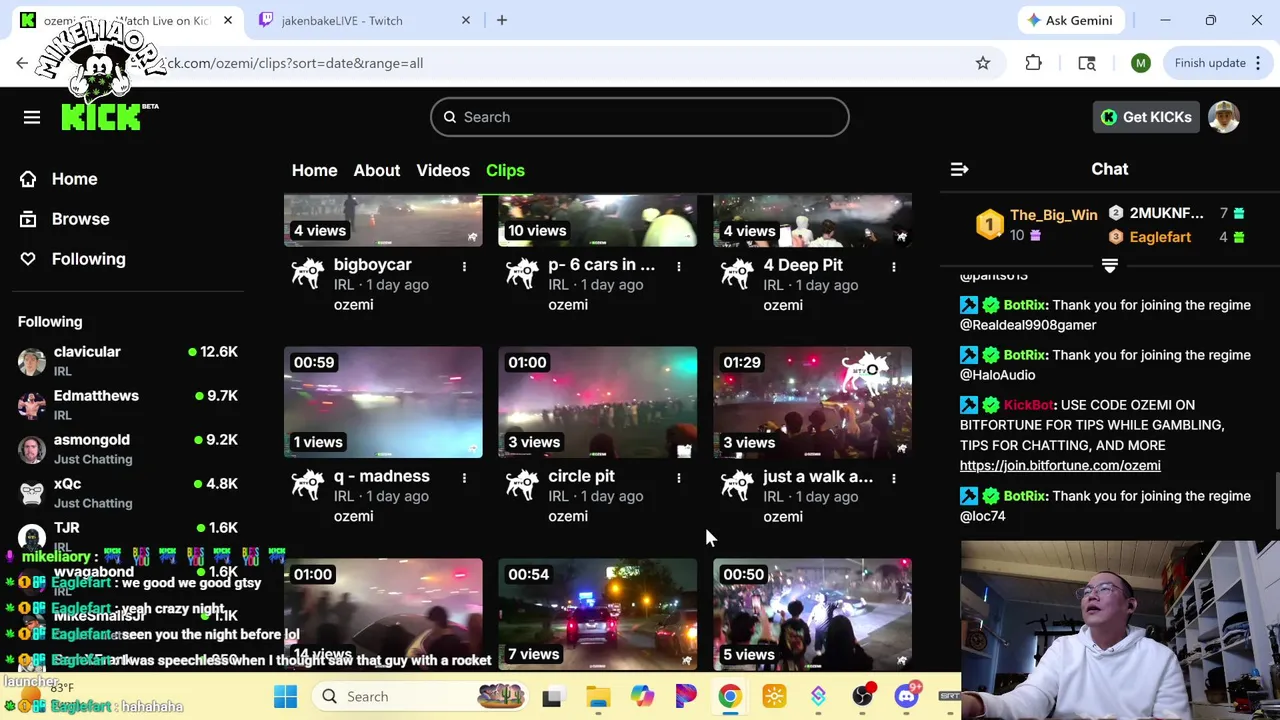Close the jakenbakeLIVE Twitch tab
This screenshot has width=1280, height=720.
pos(465,20)
